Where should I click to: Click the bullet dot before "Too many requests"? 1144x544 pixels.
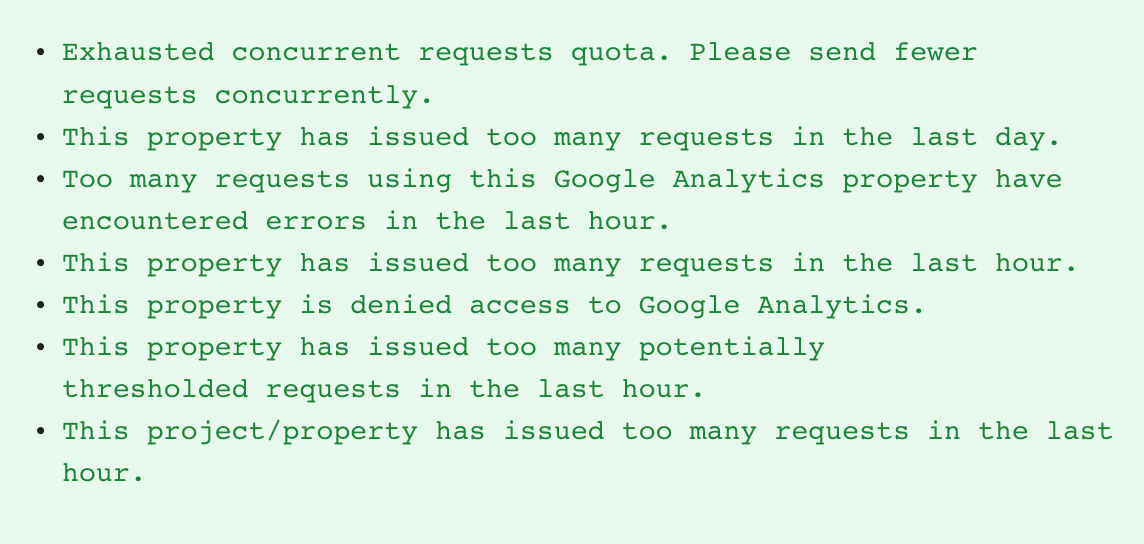[x=40, y=180]
